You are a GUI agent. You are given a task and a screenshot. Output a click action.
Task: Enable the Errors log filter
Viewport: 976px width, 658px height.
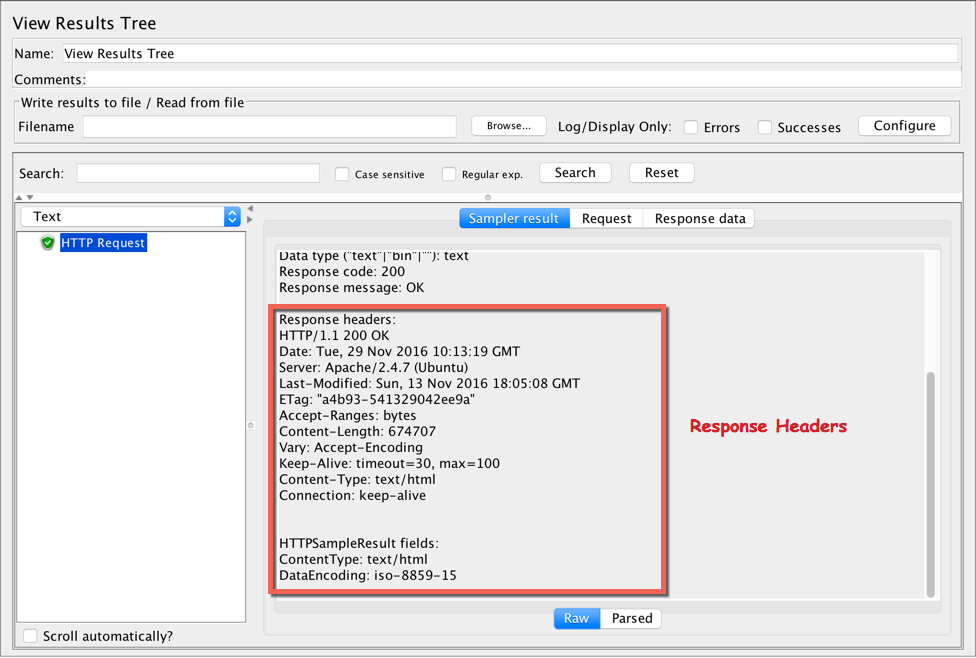(x=690, y=127)
